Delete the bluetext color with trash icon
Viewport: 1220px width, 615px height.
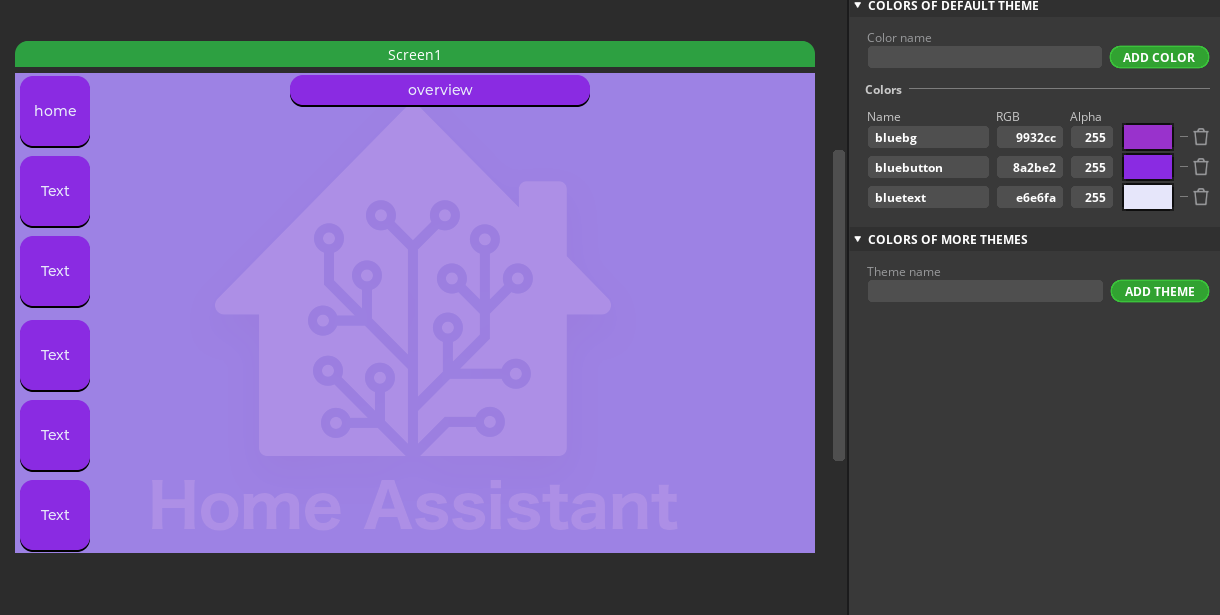point(1201,197)
